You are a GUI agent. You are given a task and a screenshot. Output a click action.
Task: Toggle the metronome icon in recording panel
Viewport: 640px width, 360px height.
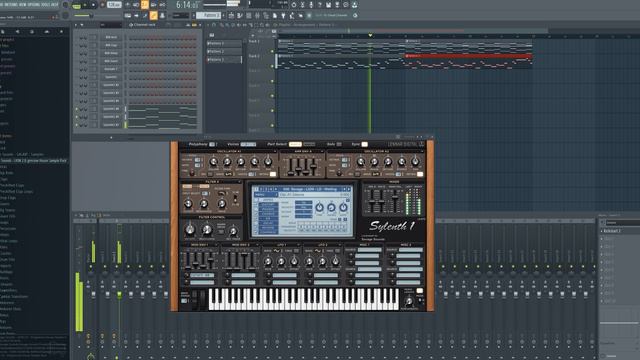tap(128, 5)
